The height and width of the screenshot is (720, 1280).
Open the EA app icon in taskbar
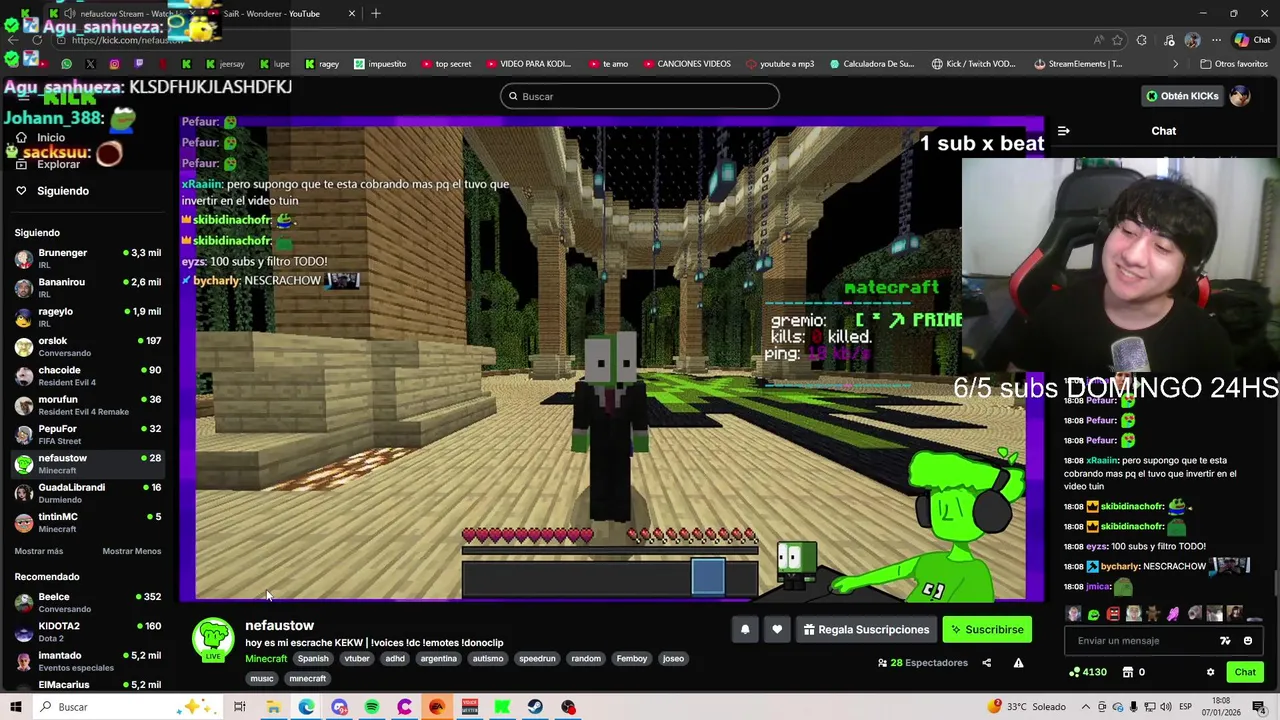click(437, 707)
